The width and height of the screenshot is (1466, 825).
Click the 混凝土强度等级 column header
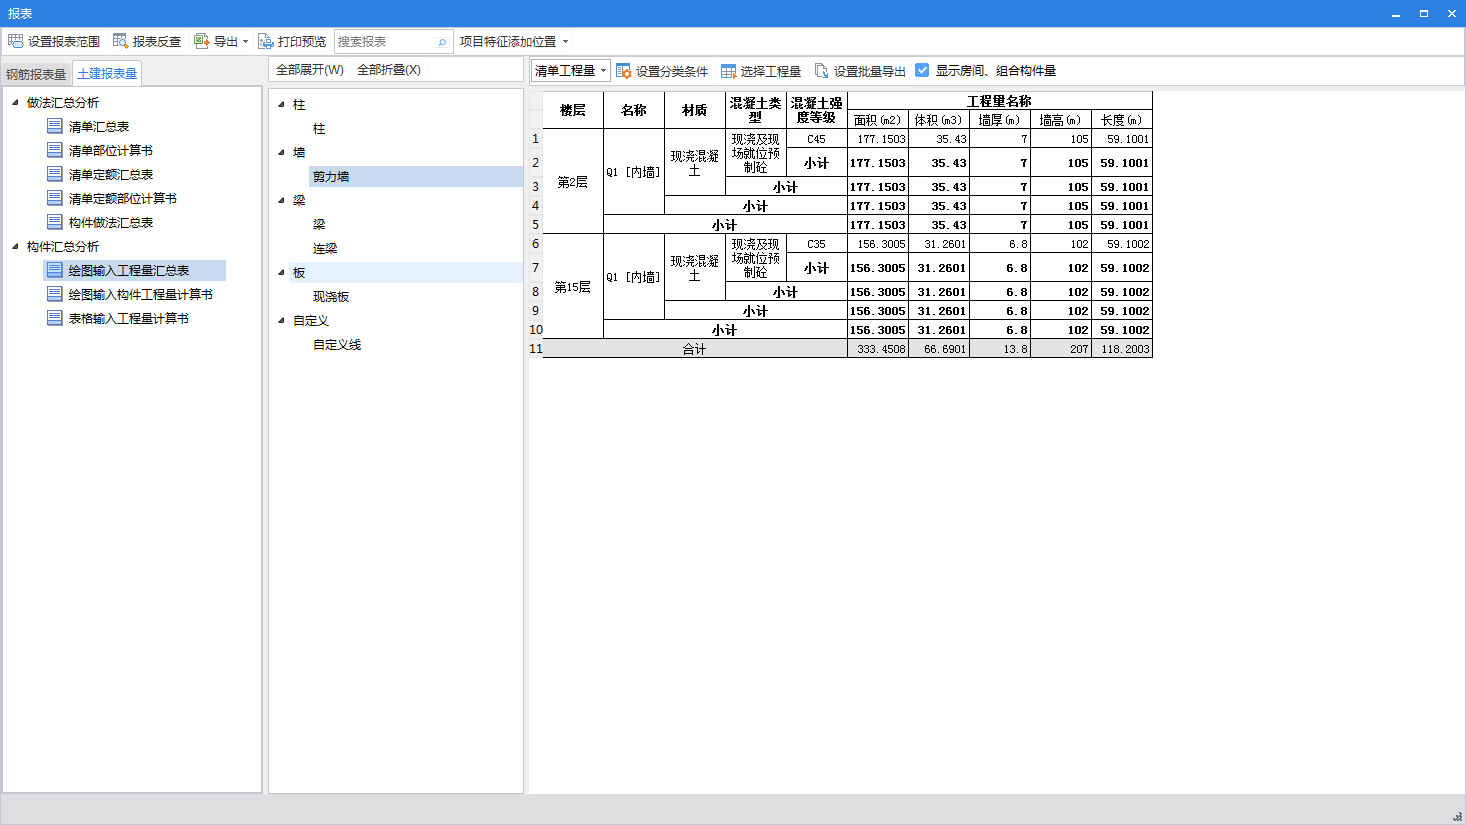(x=816, y=110)
